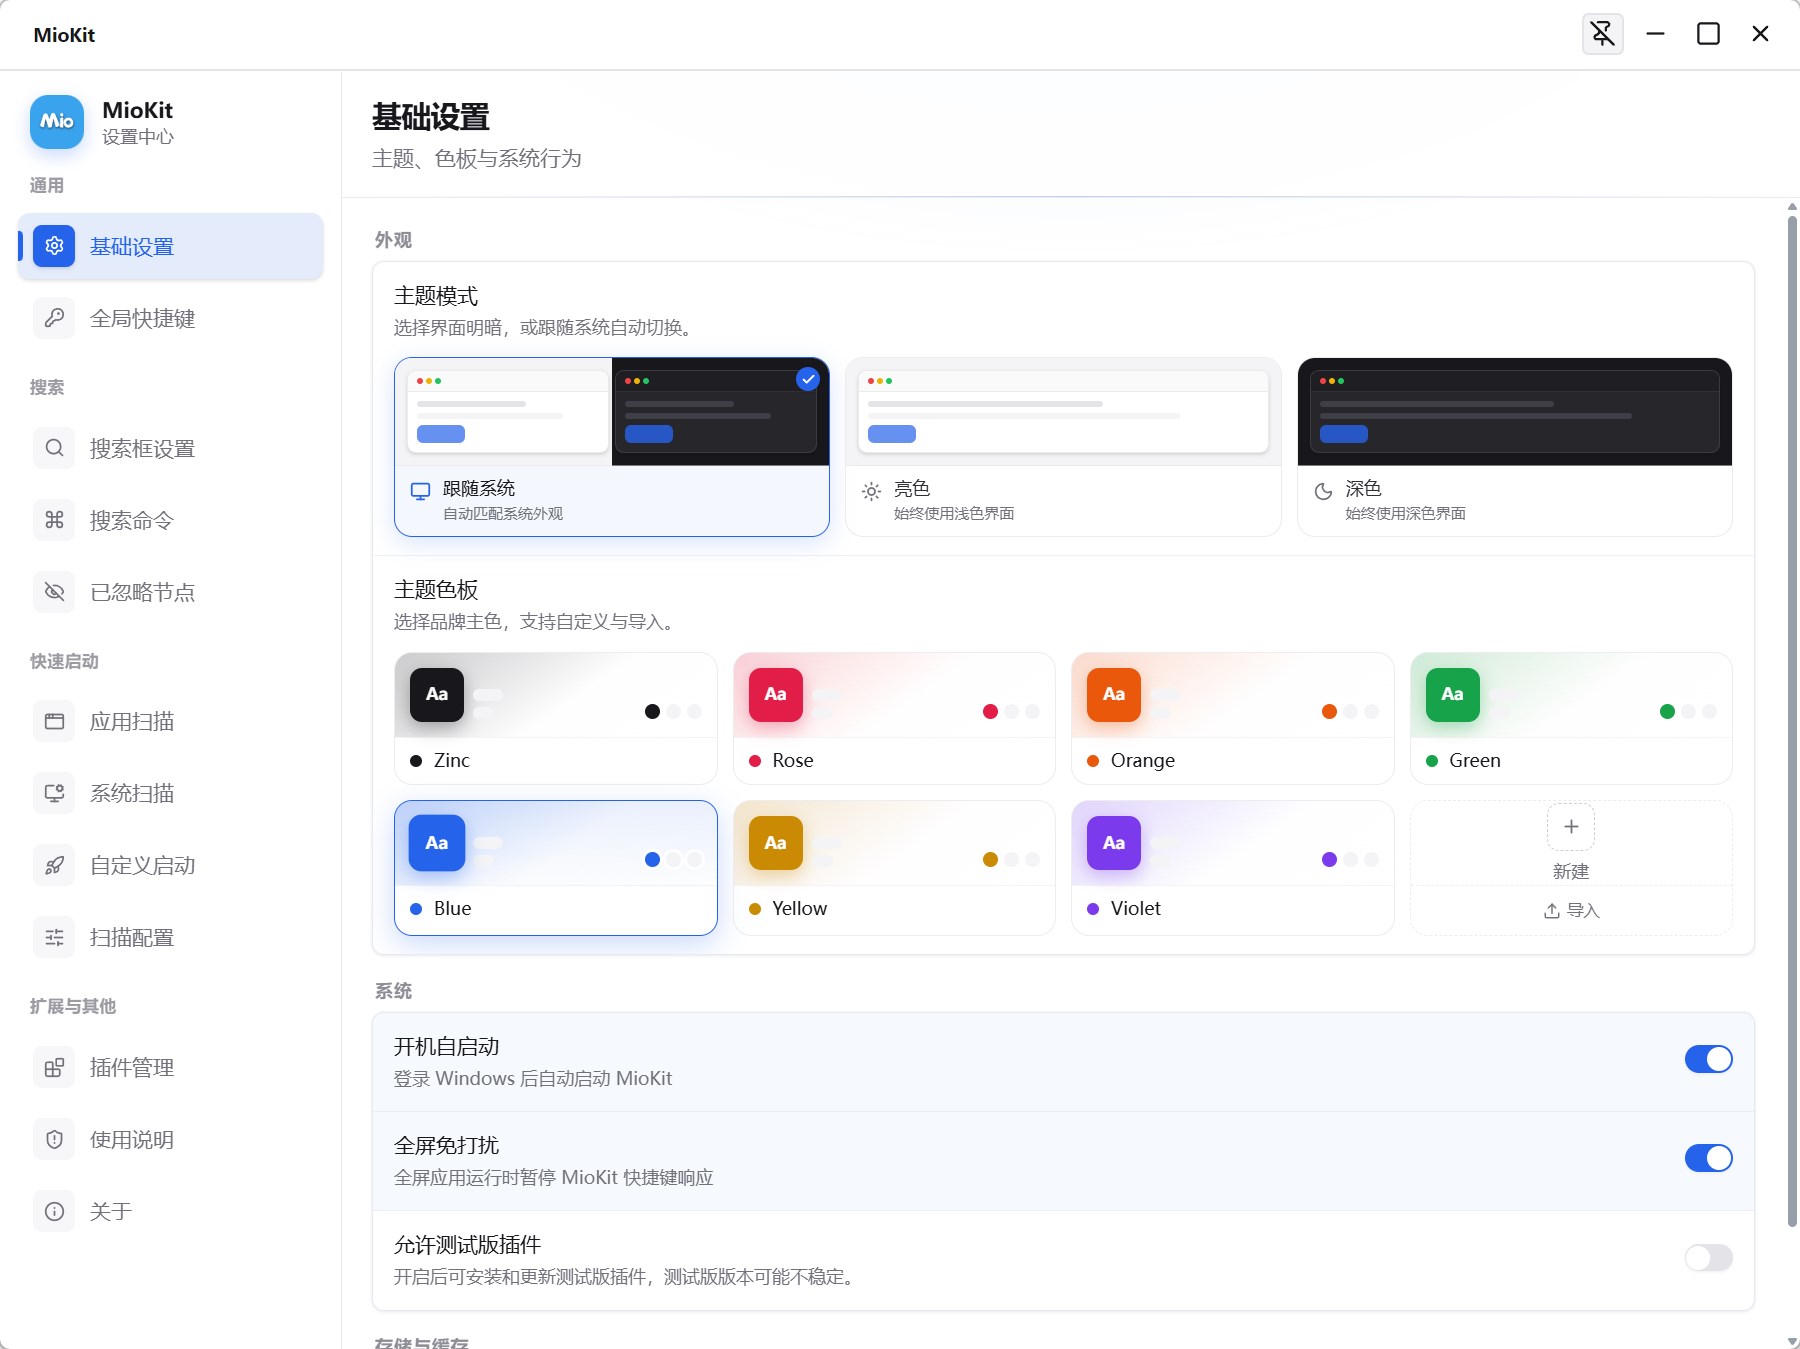Click the monitor-gear icon for 系统扫描
The width and height of the screenshot is (1800, 1349).
click(54, 793)
